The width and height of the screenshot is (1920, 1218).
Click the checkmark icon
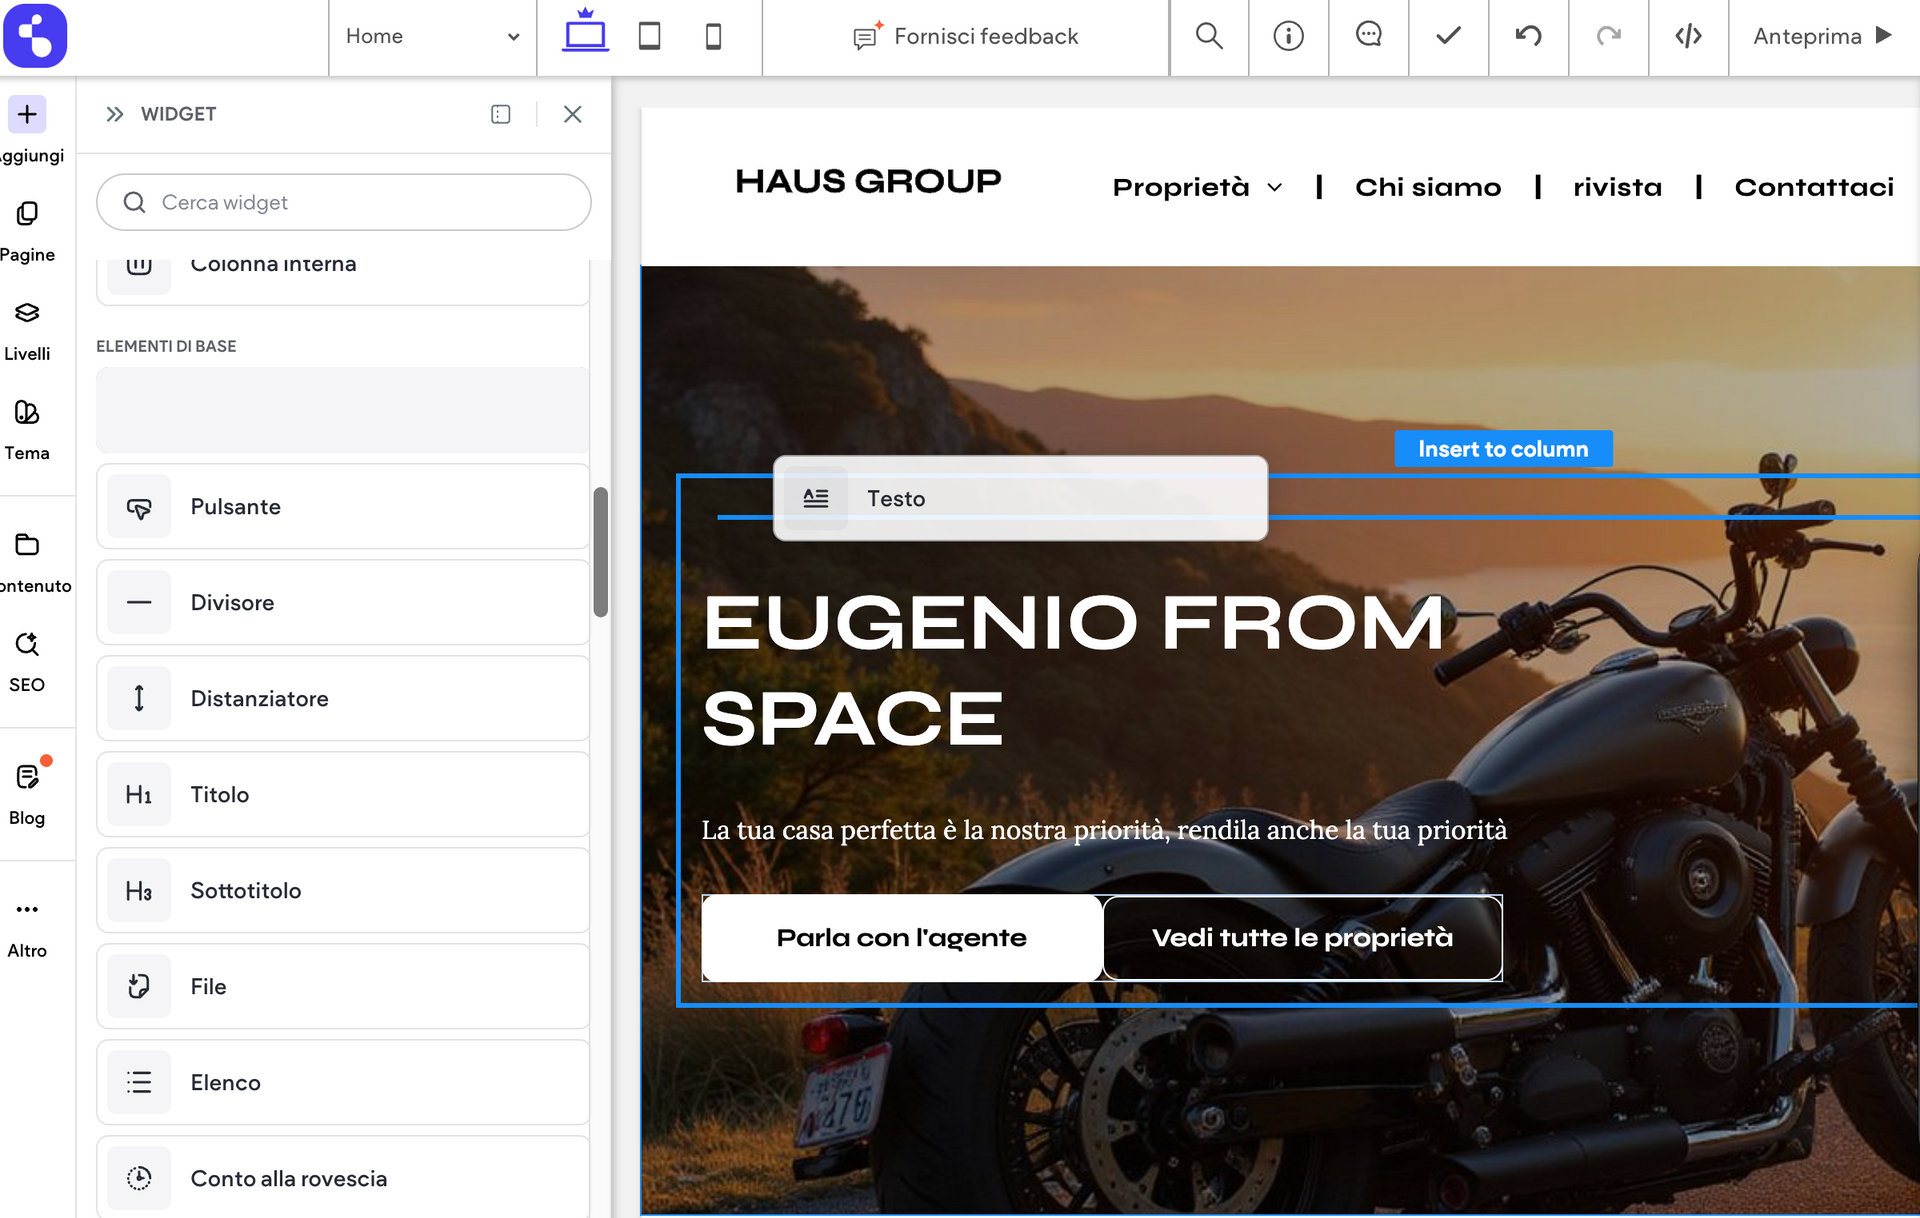click(1448, 37)
